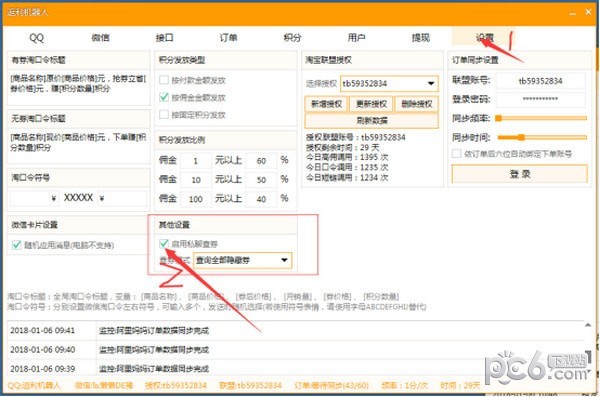600x397 pixels.
Task: Expand the 查询全部隐藏券 dropdown
Action: (242, 260)
